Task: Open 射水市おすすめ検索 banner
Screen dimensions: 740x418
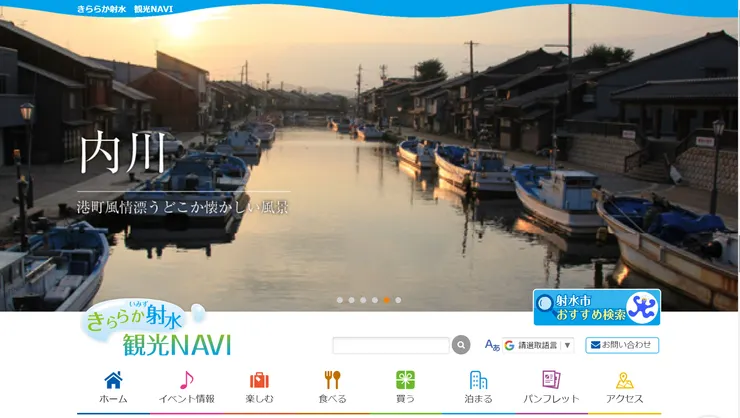Action: (597, 307)
